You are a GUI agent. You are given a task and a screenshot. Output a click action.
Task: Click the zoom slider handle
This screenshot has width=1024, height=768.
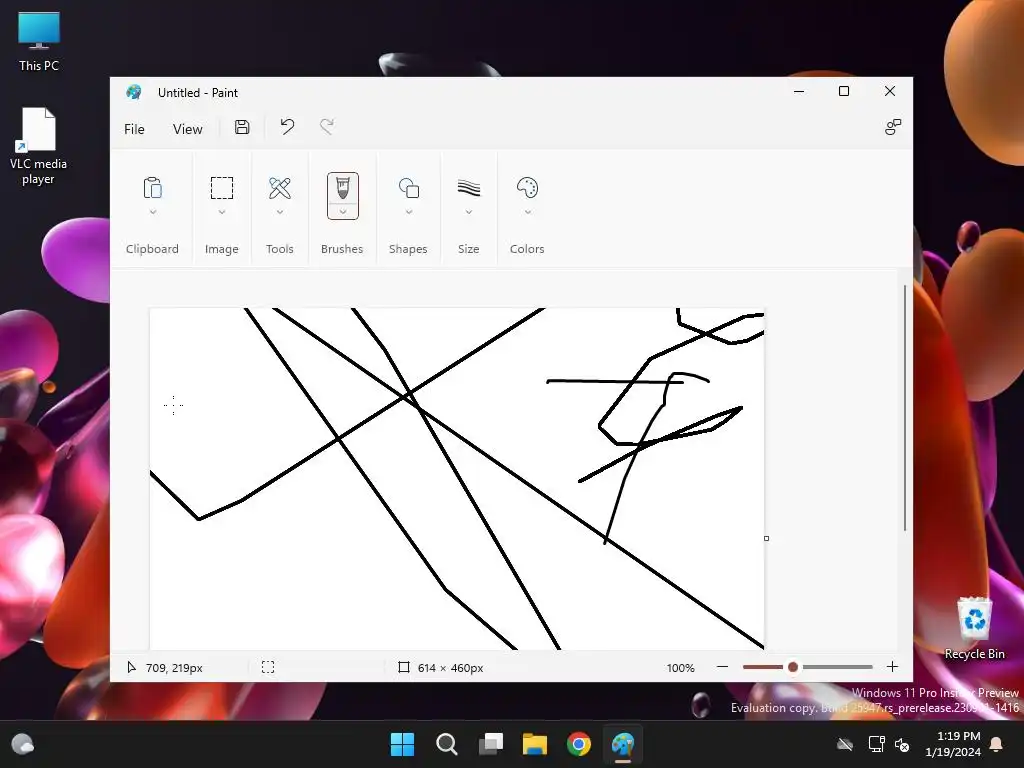pos(793,667)
